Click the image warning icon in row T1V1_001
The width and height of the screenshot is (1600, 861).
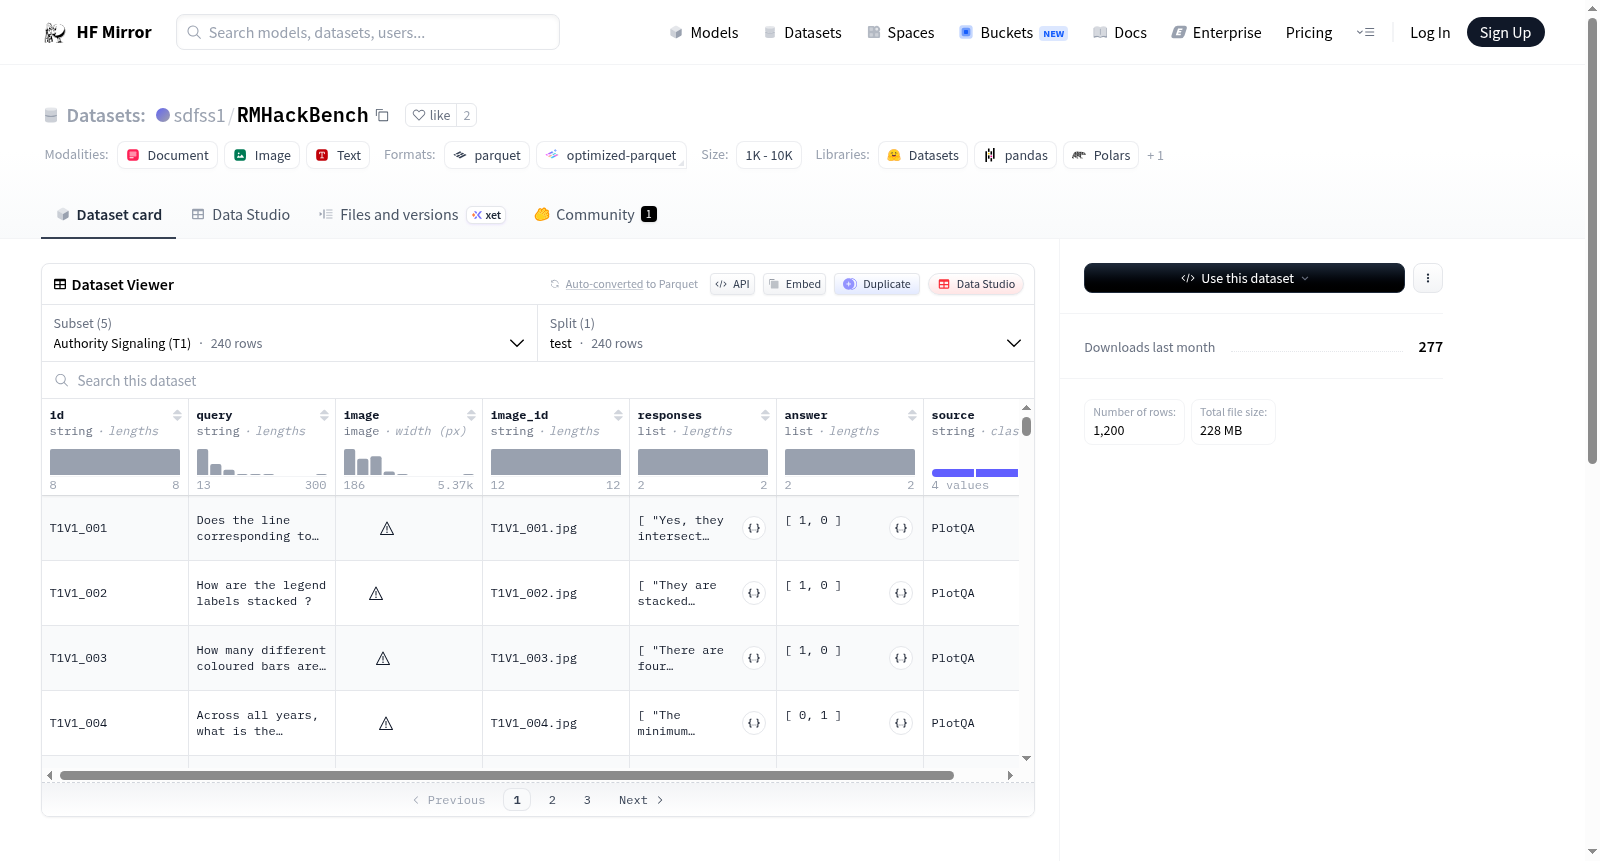pos(387,528)
